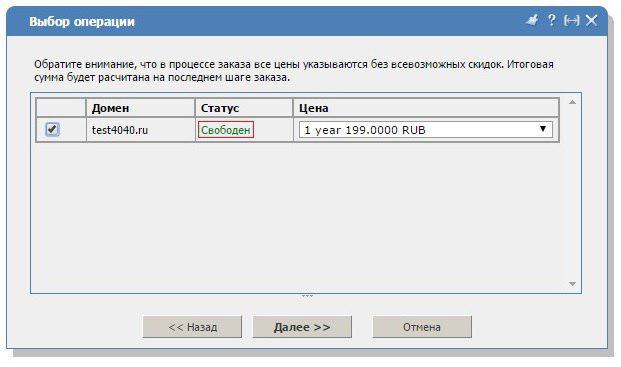Click the Свободен status label
This screenshot has height=367, width=621.
pos(226,130)
